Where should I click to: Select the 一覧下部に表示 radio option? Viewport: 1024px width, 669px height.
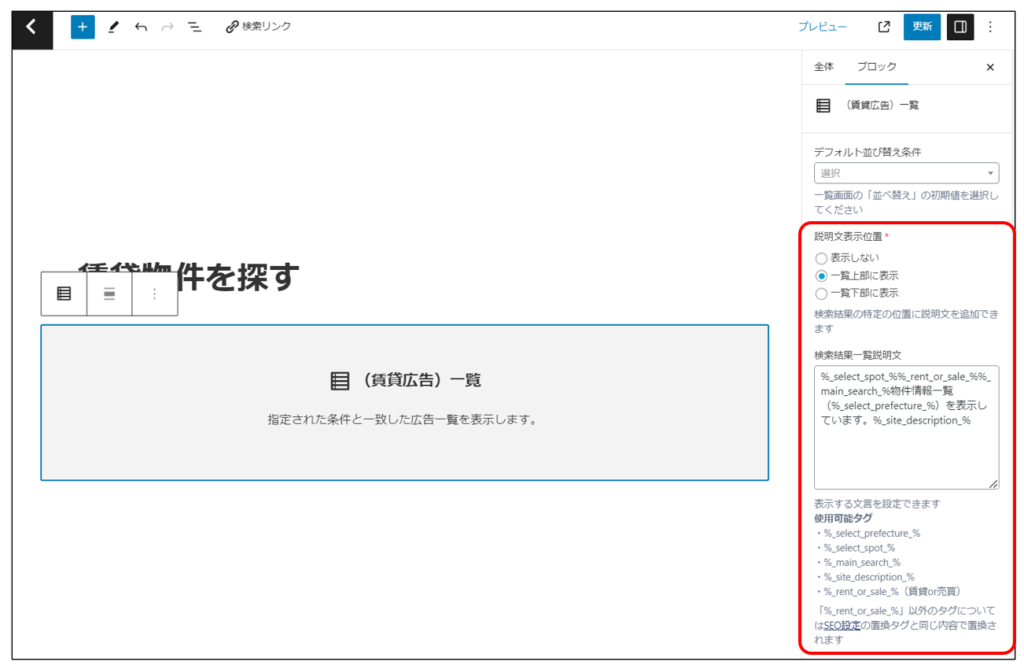coord(821,294)
